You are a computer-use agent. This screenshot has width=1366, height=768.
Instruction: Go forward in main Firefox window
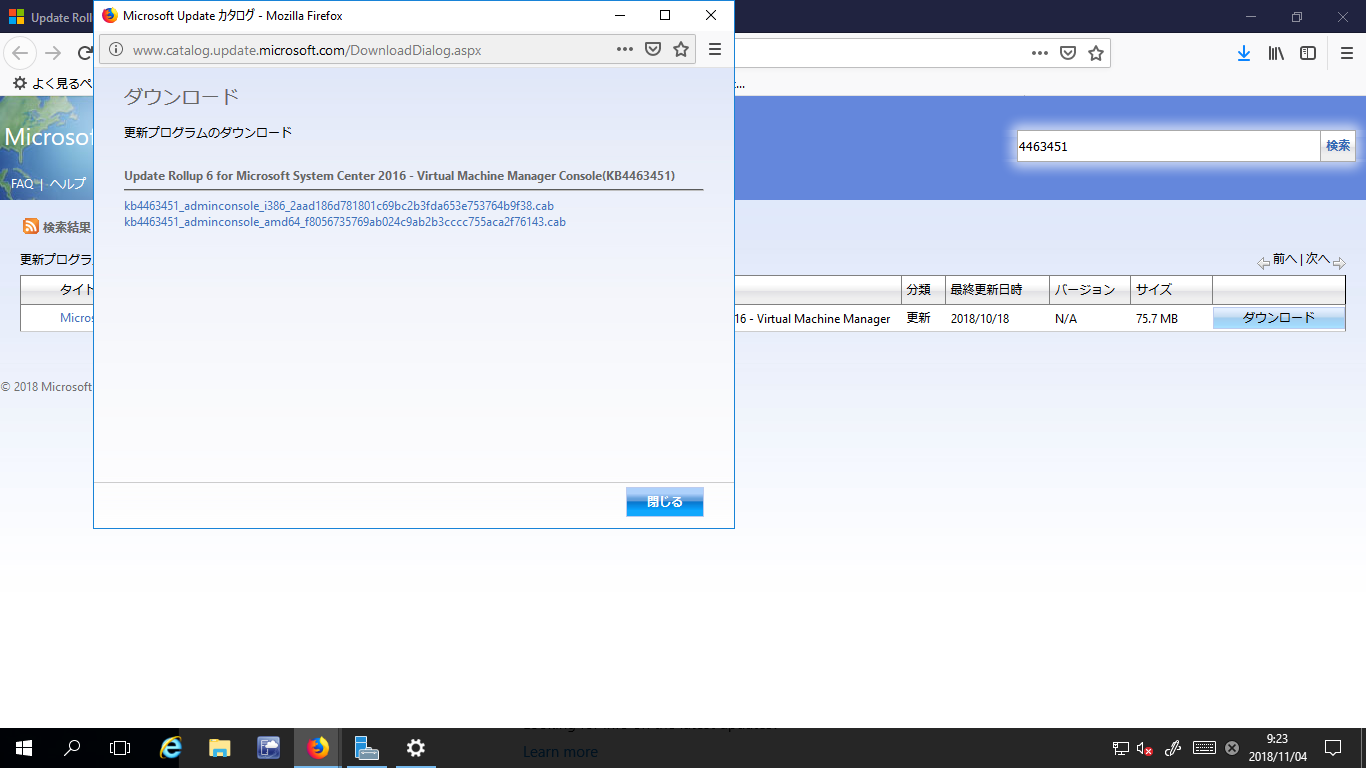tap(53, 53)
